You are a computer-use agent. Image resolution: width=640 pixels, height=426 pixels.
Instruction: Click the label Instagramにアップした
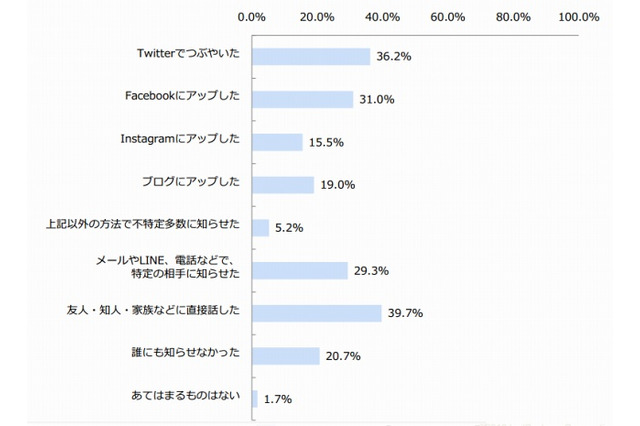[x=179, y=143]
